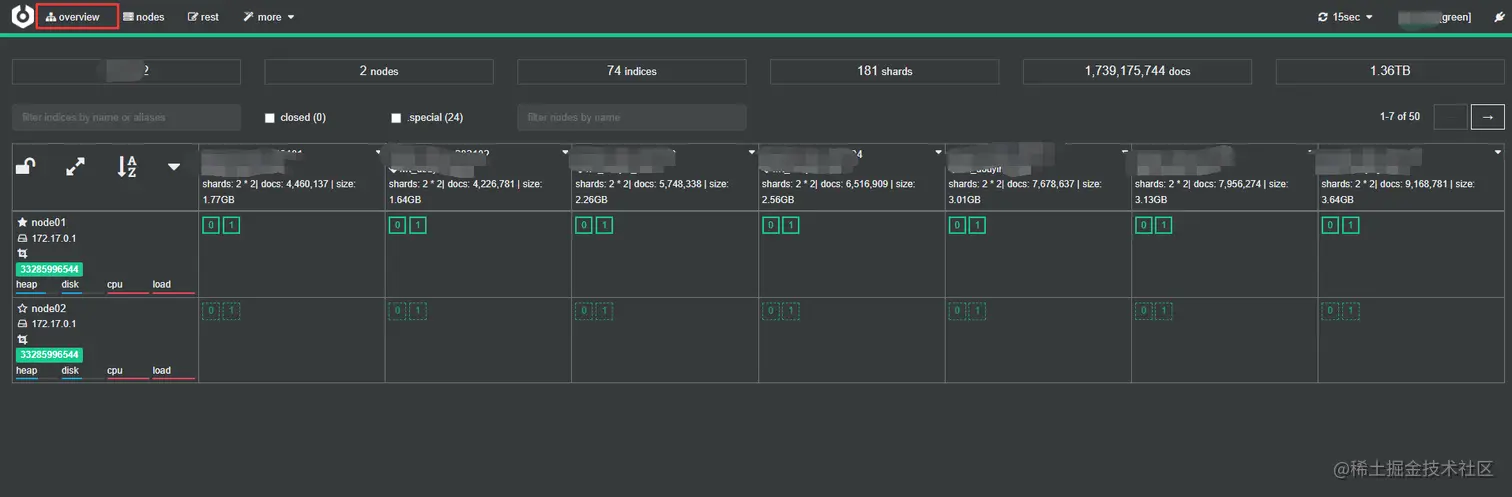This screenshot has width=1512, height=497.
Task: Click the expand arrows icon in table header
Action: (75, 167)
